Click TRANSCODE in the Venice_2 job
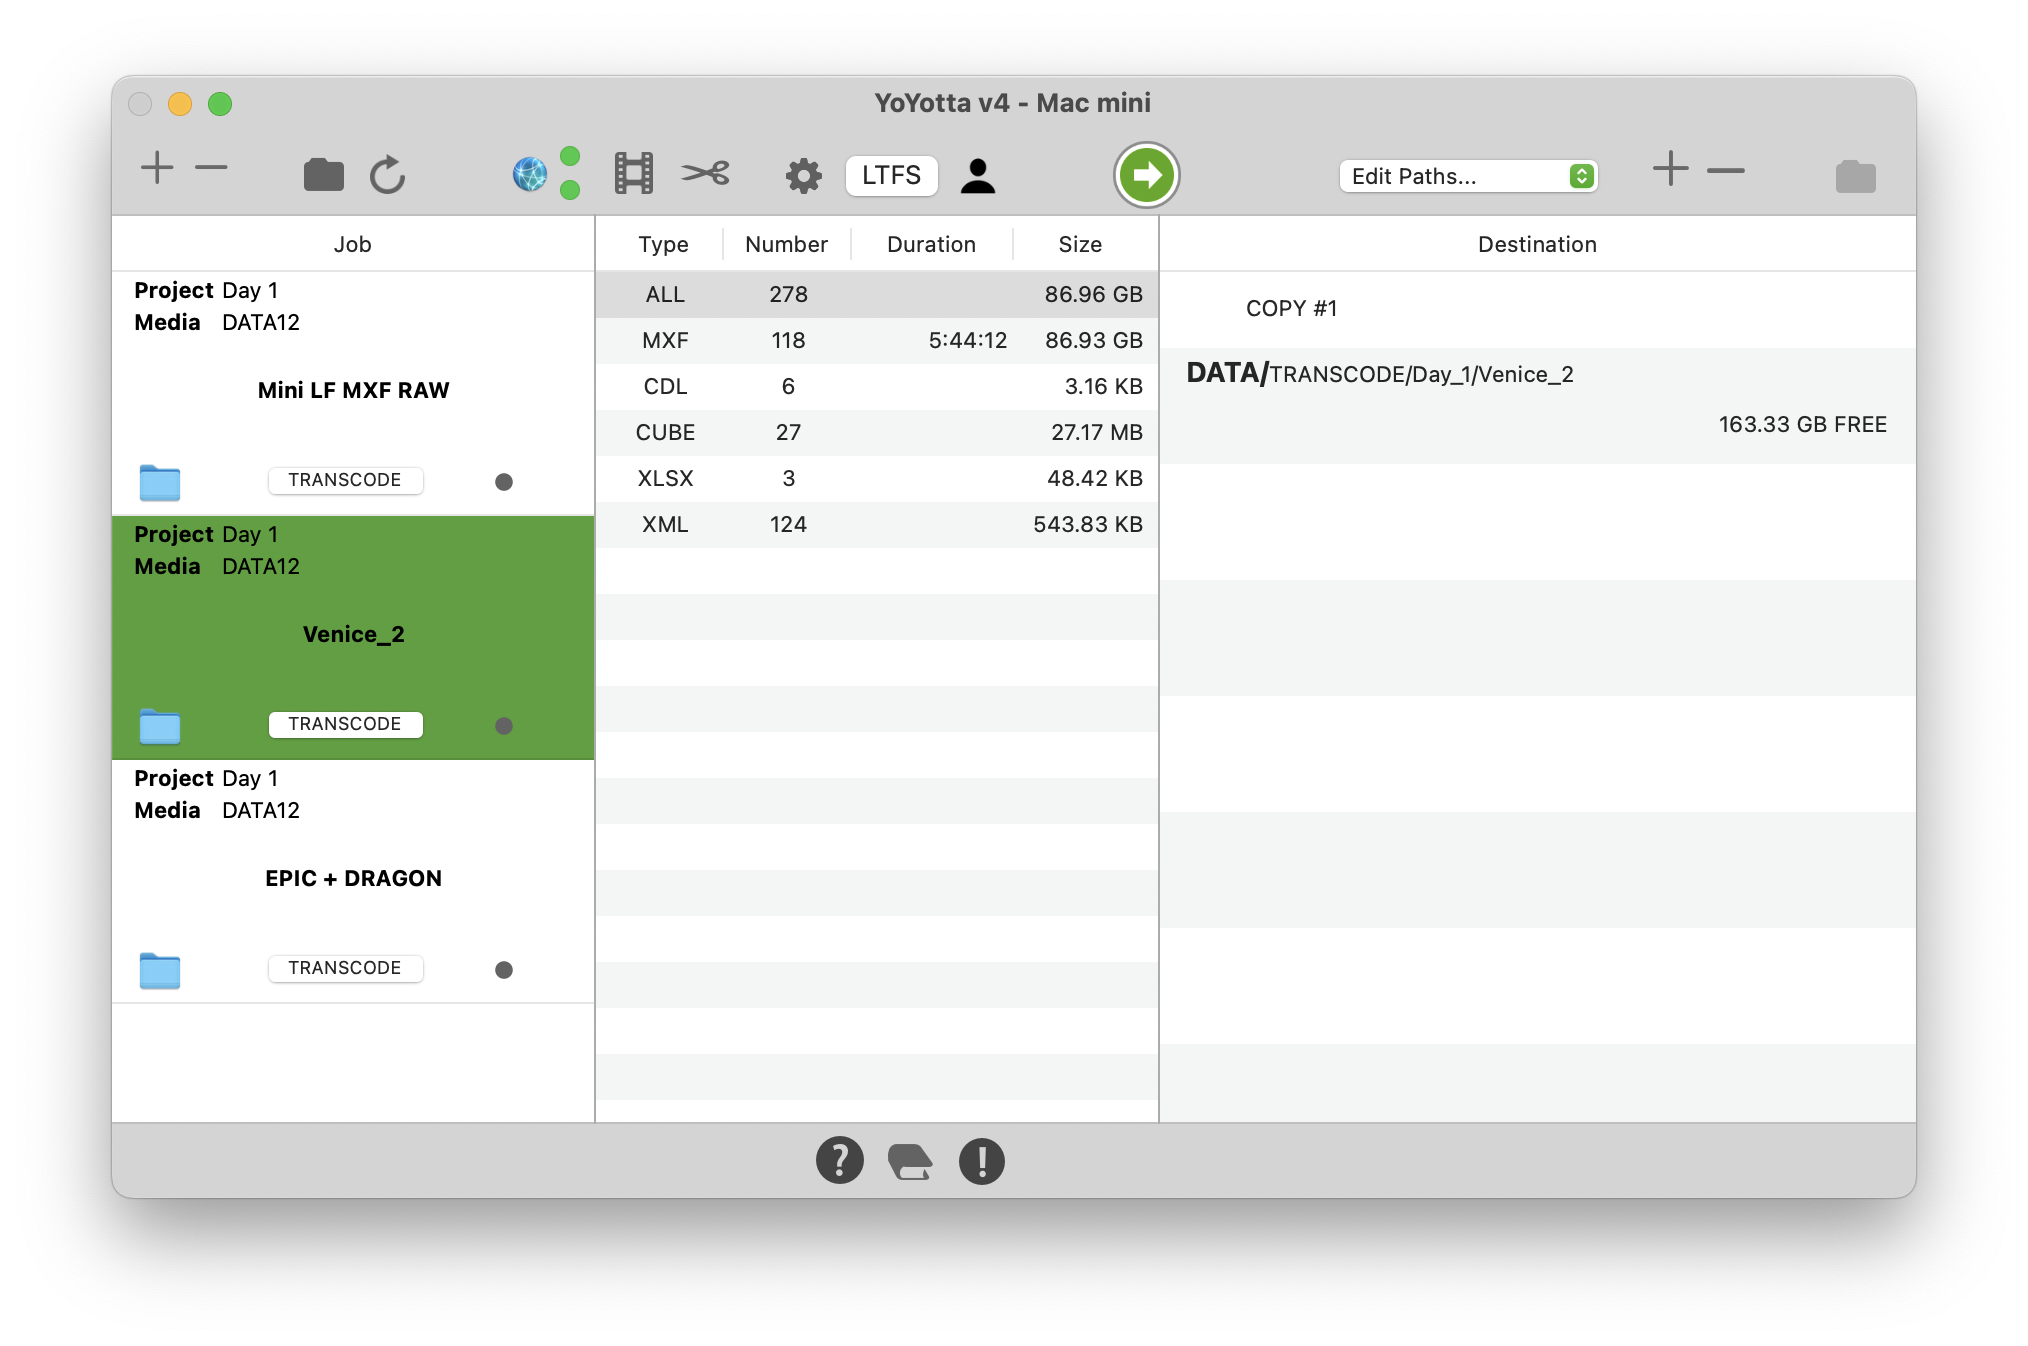The image size is (2028, 1346). coord(345,724)
